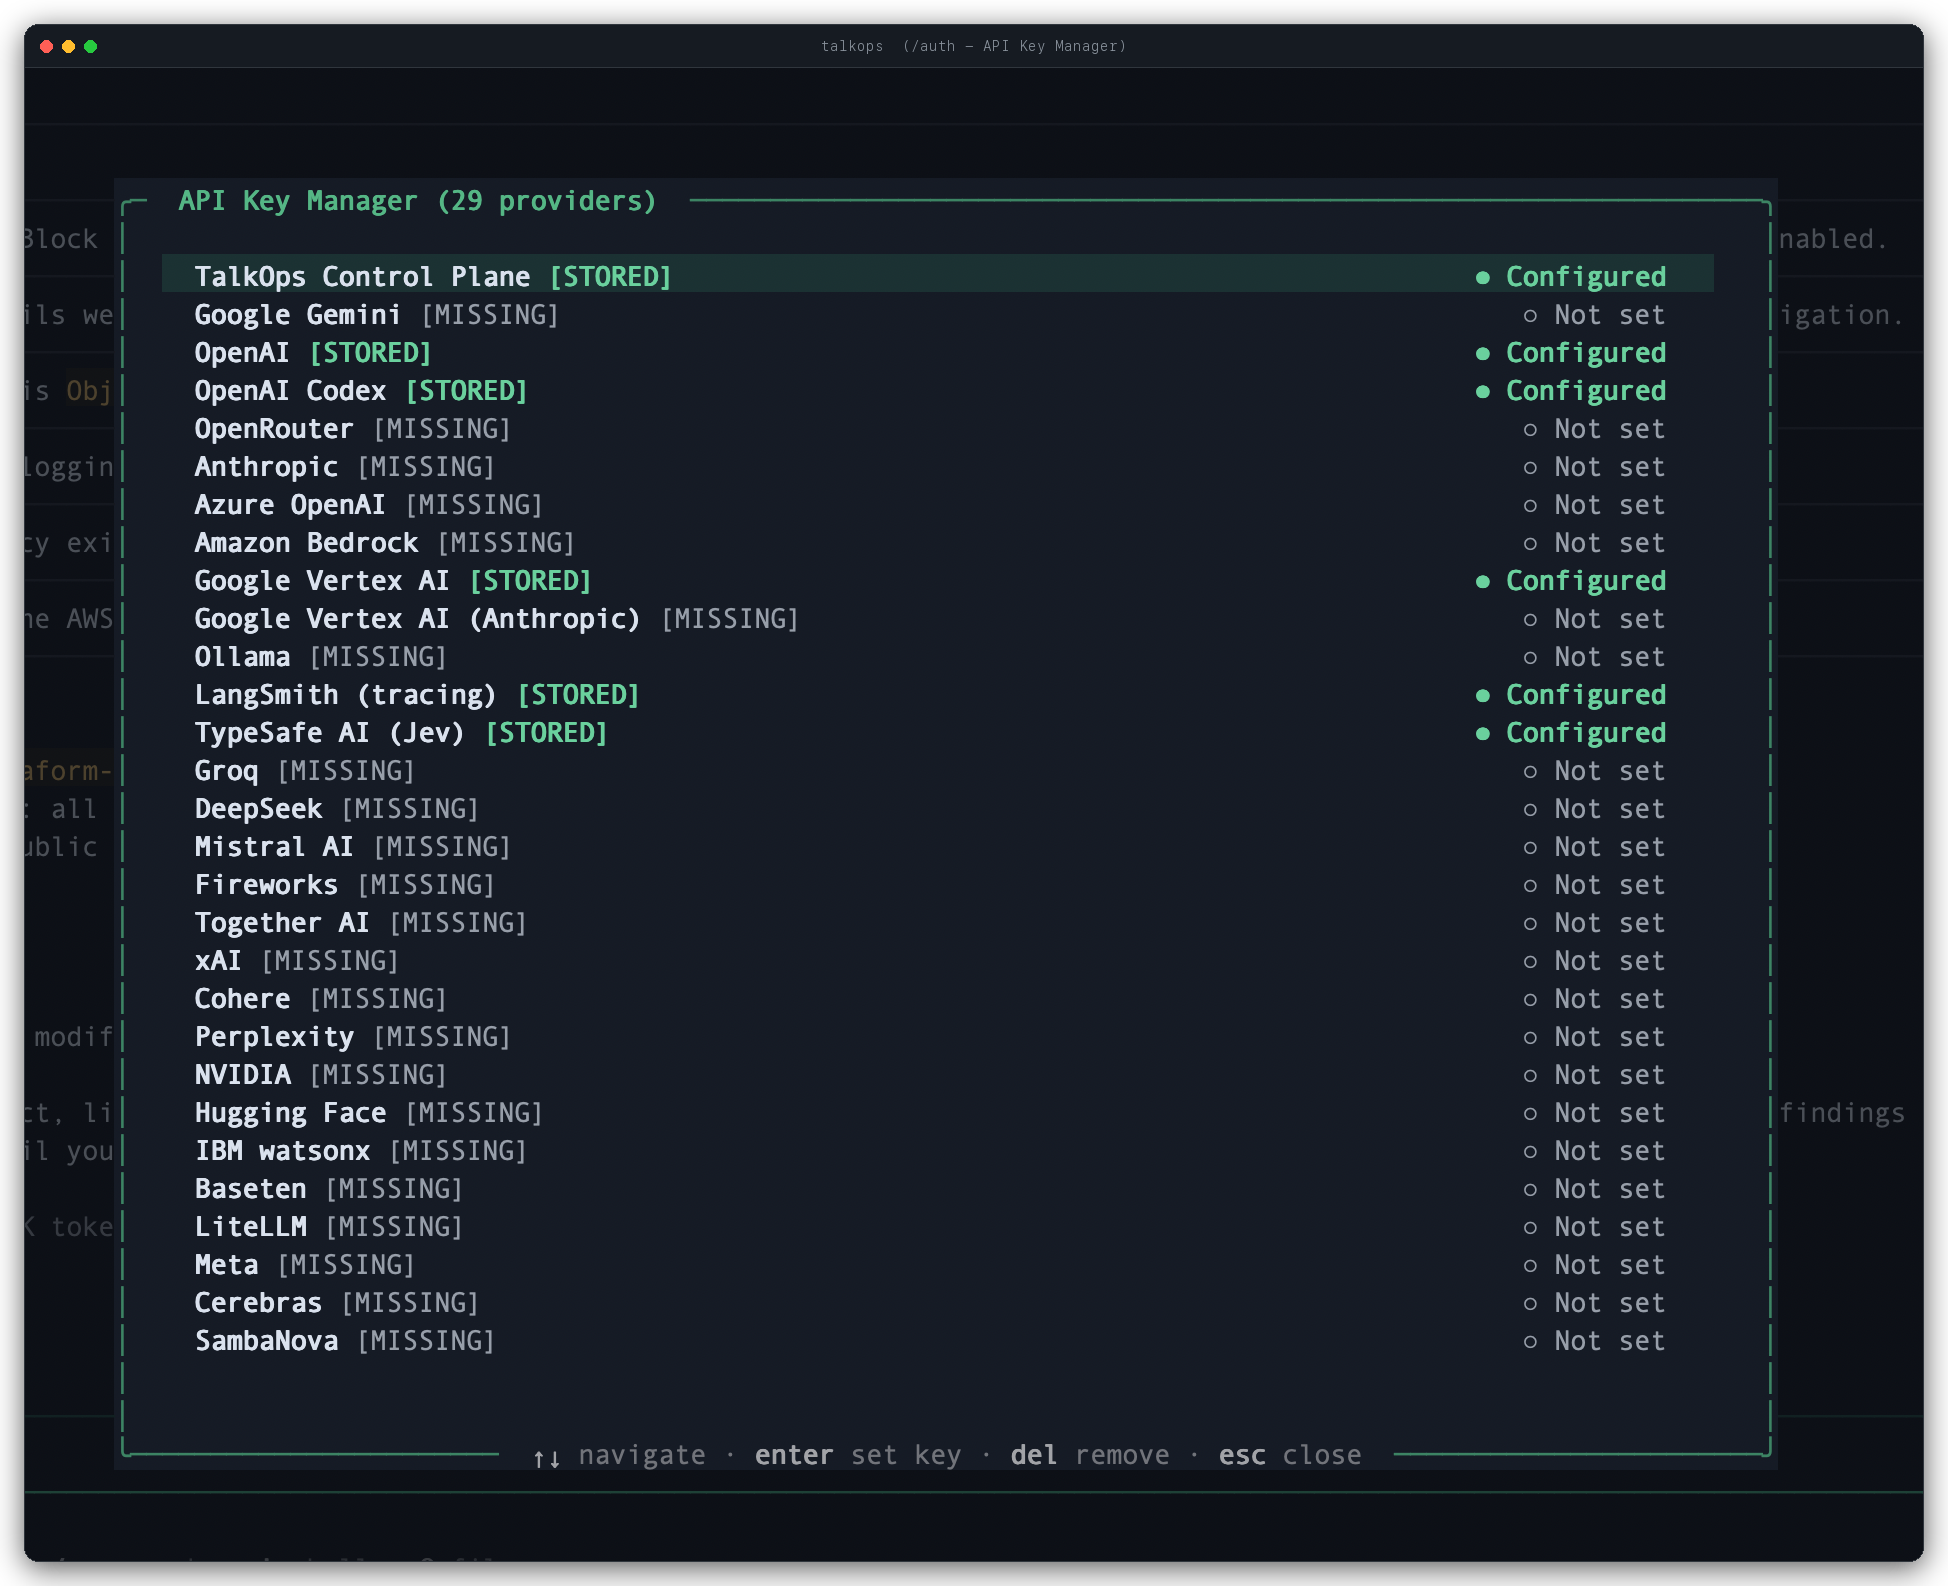Click the talkops window title text
The image size is (1948, 1586).
pos(973,46)
